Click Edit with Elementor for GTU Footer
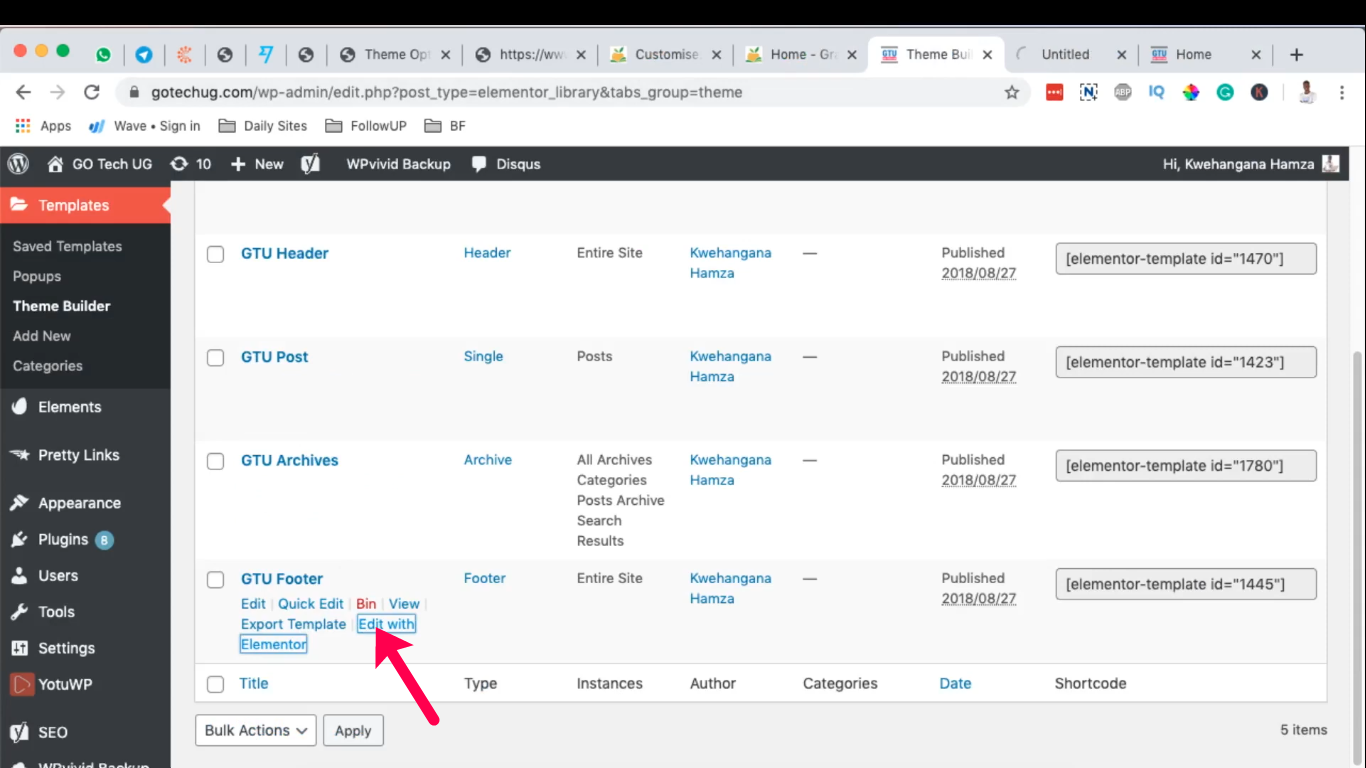Image resolution: width=1366 pixels, height=768 pixels. pos(386,624)
